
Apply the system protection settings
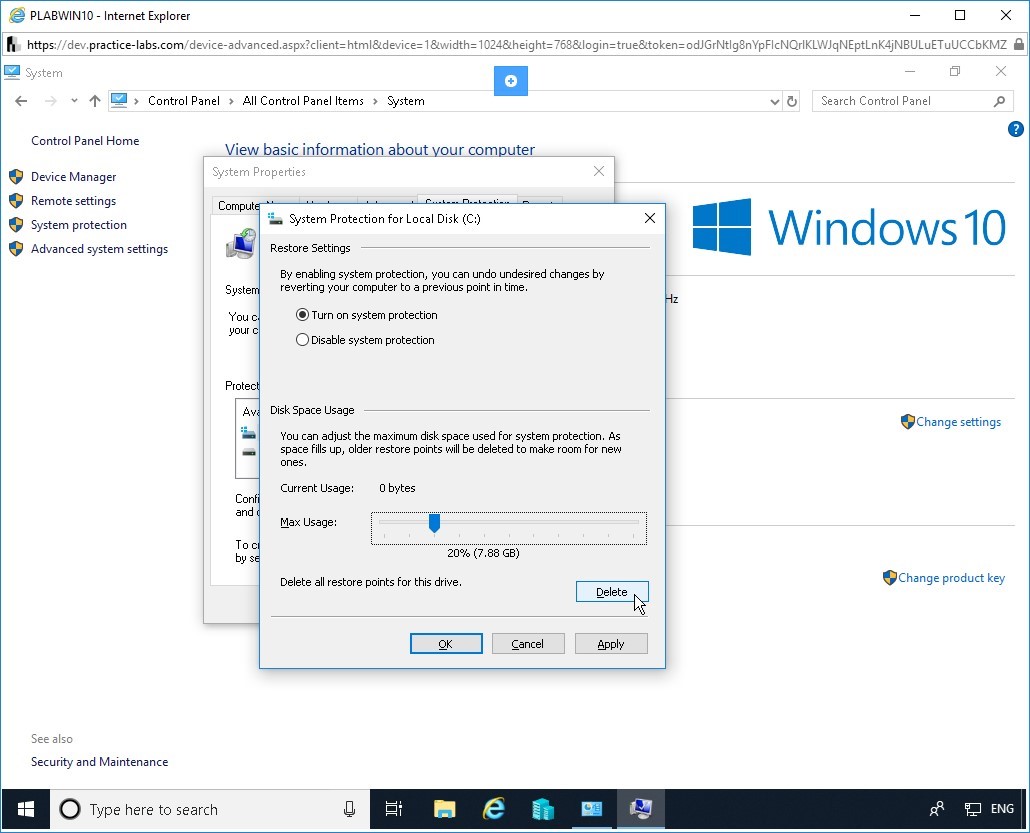click(611, 644)
